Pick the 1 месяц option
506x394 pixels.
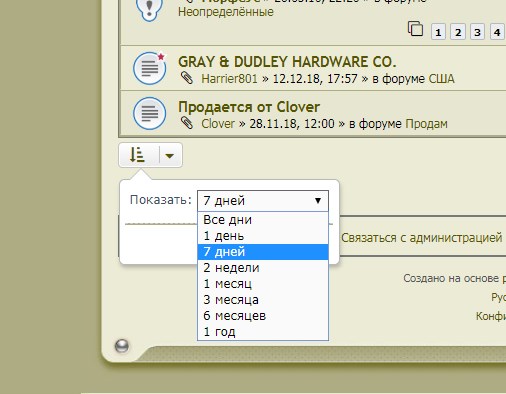263,284
